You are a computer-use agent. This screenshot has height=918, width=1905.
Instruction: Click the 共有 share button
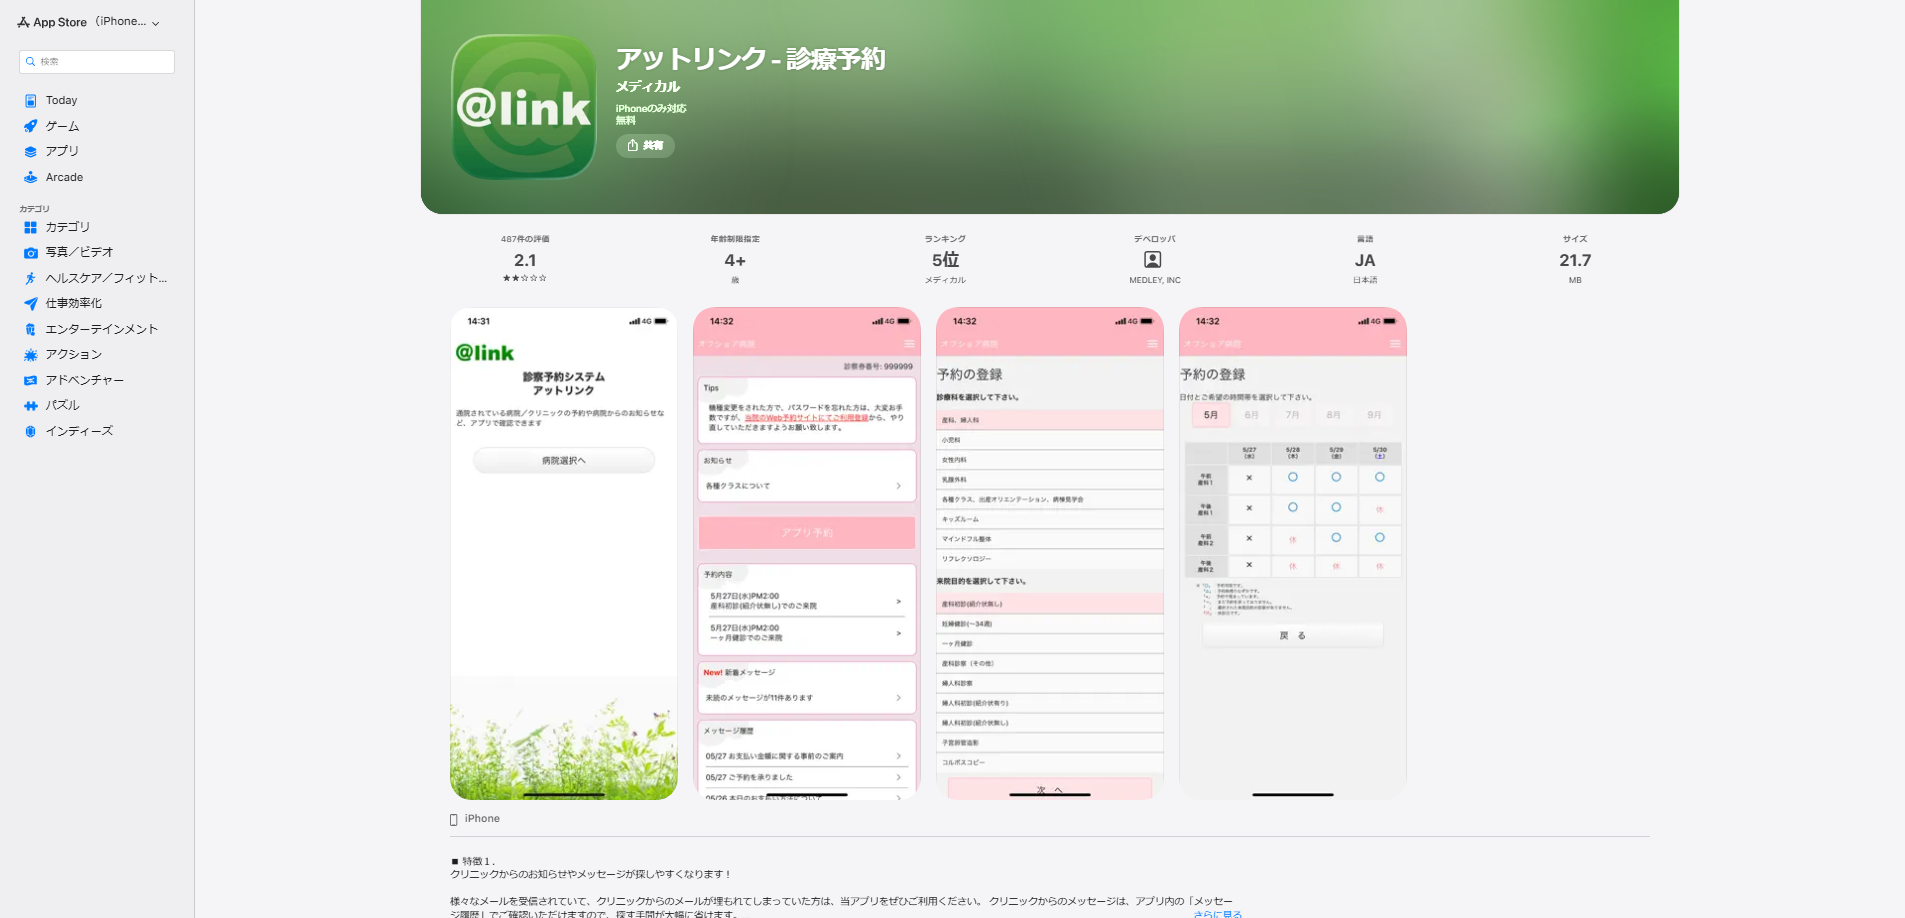coord(645,146)
